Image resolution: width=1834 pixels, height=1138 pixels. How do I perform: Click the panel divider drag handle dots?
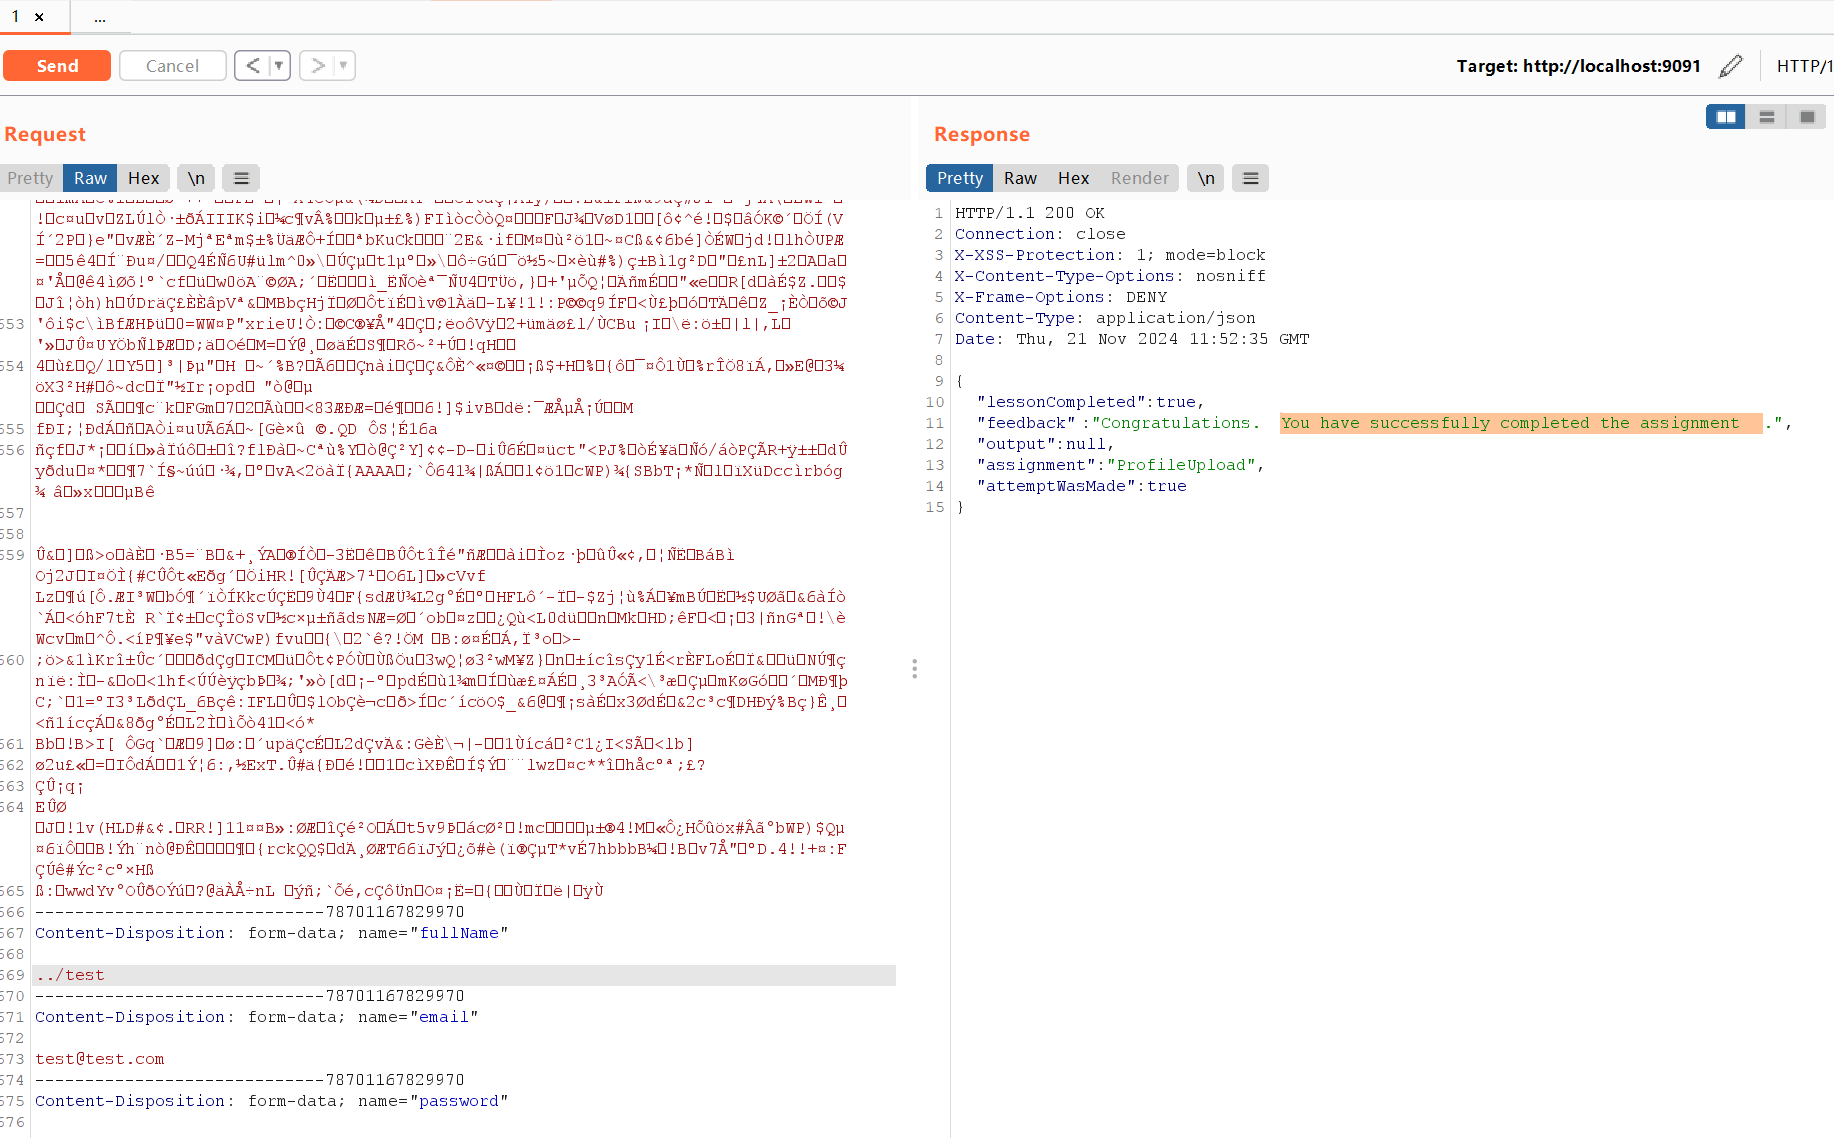click(914, 669)
